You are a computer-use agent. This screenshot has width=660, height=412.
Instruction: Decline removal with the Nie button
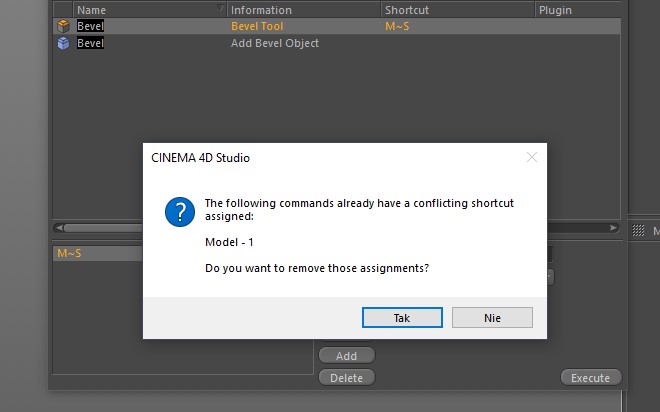pyautogui.click(x=492, y=317)
